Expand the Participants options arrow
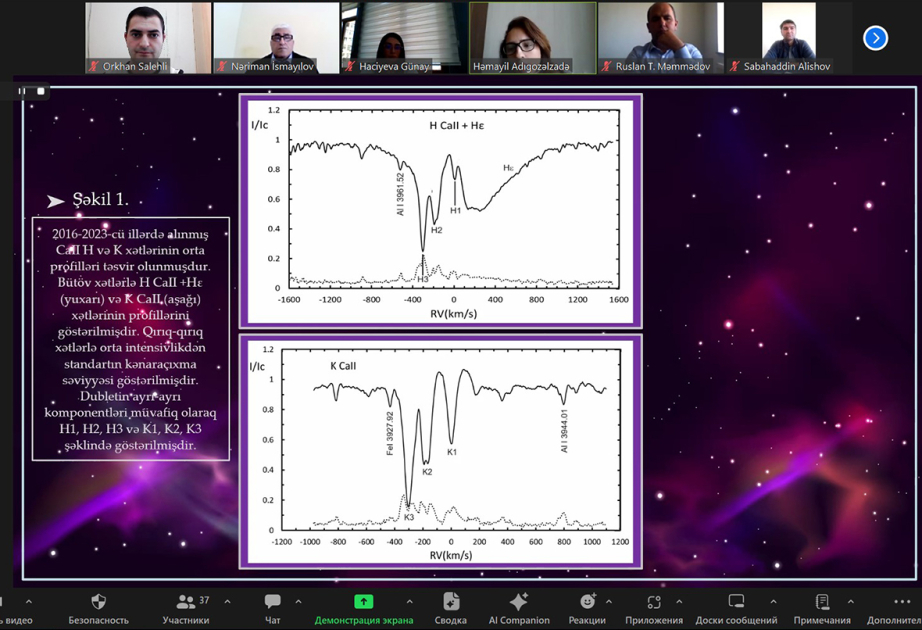 click(228, 602)
